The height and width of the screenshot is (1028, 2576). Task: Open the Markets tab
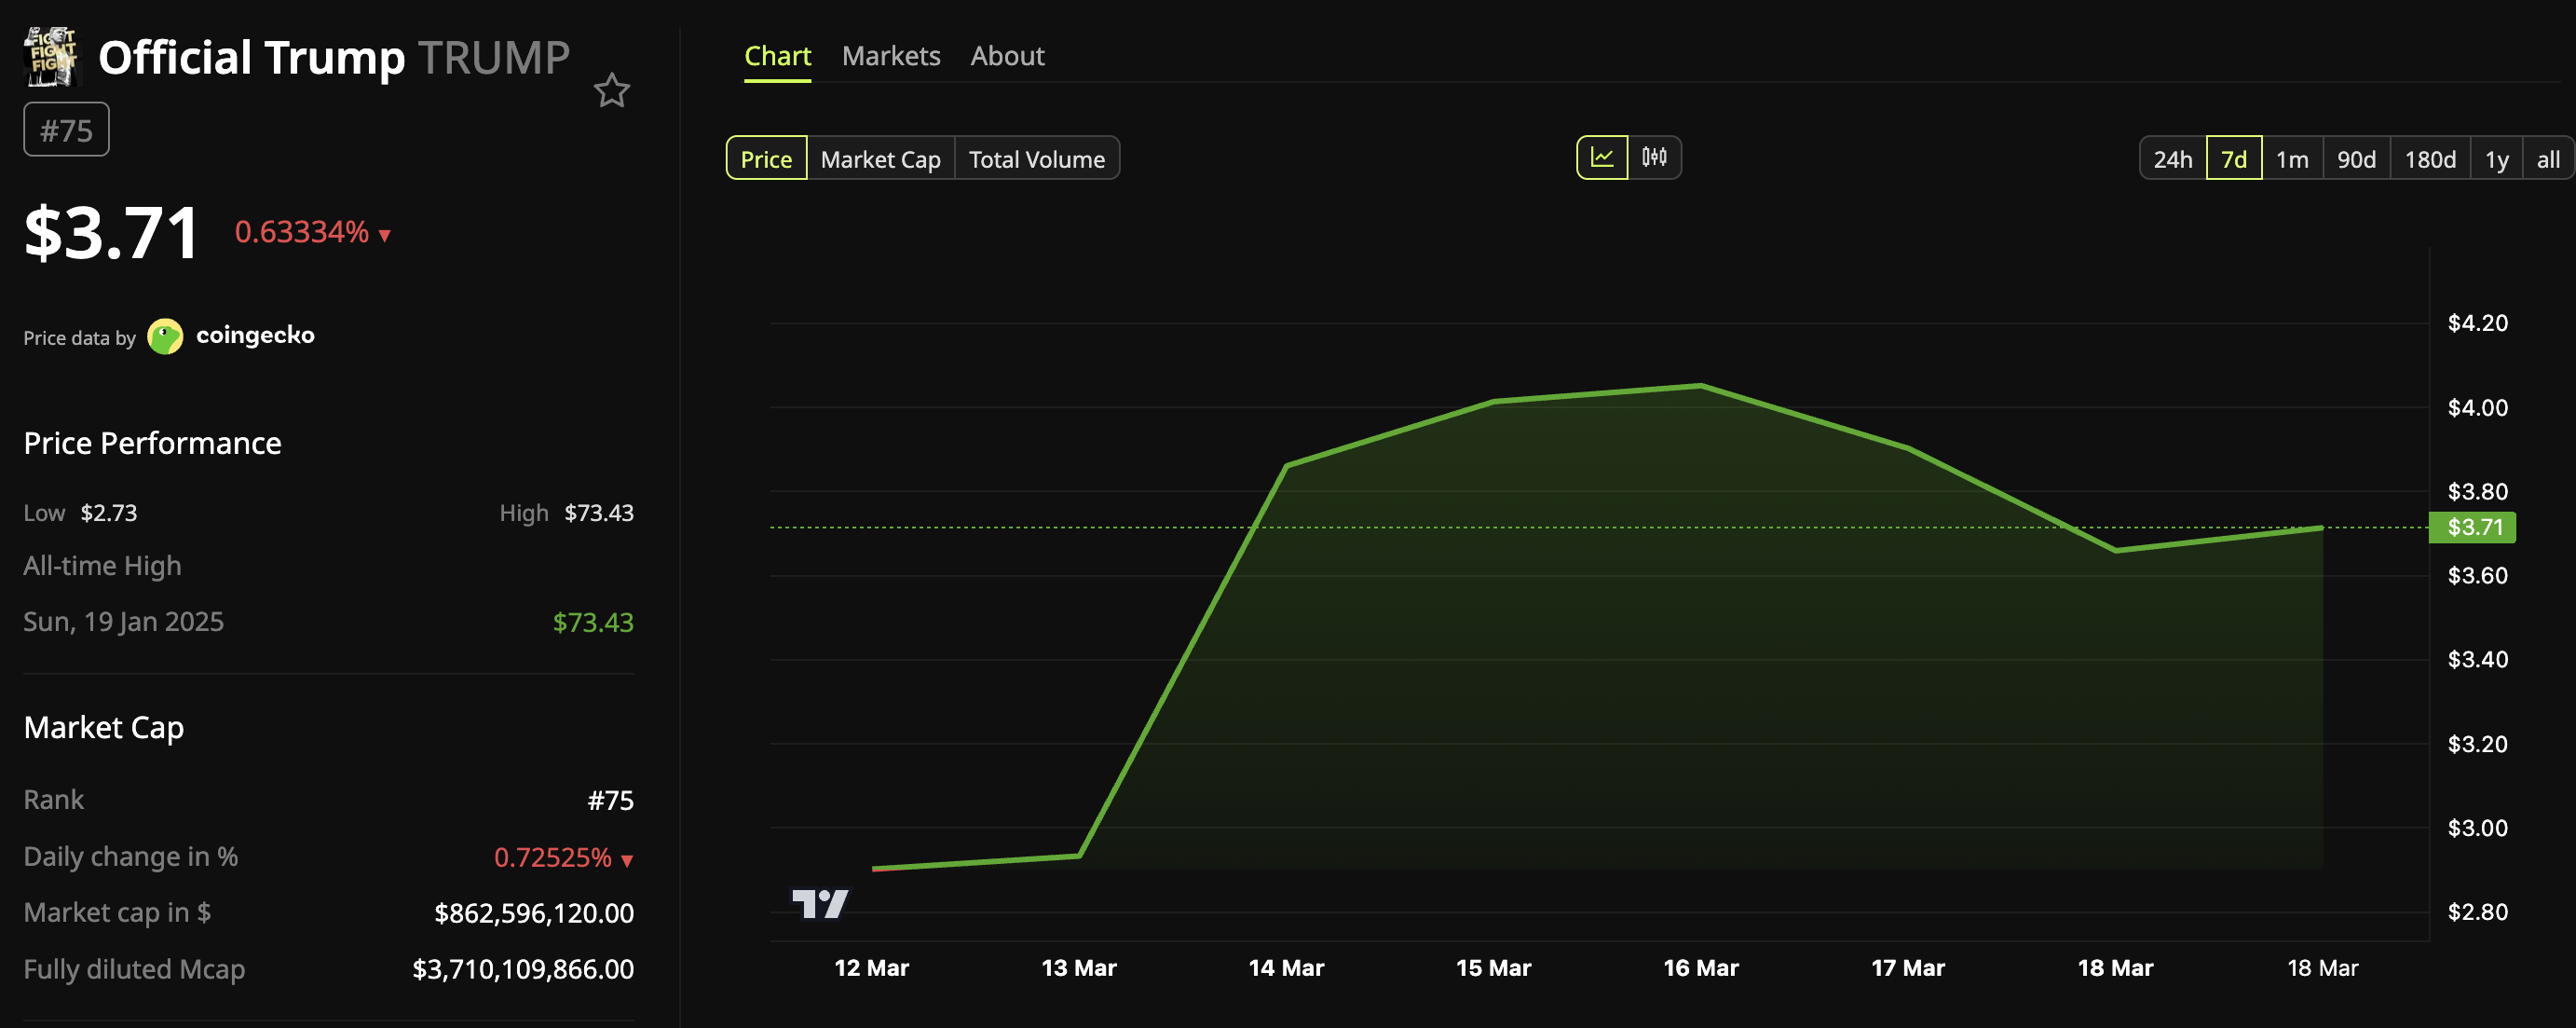[x=890, y=56]
